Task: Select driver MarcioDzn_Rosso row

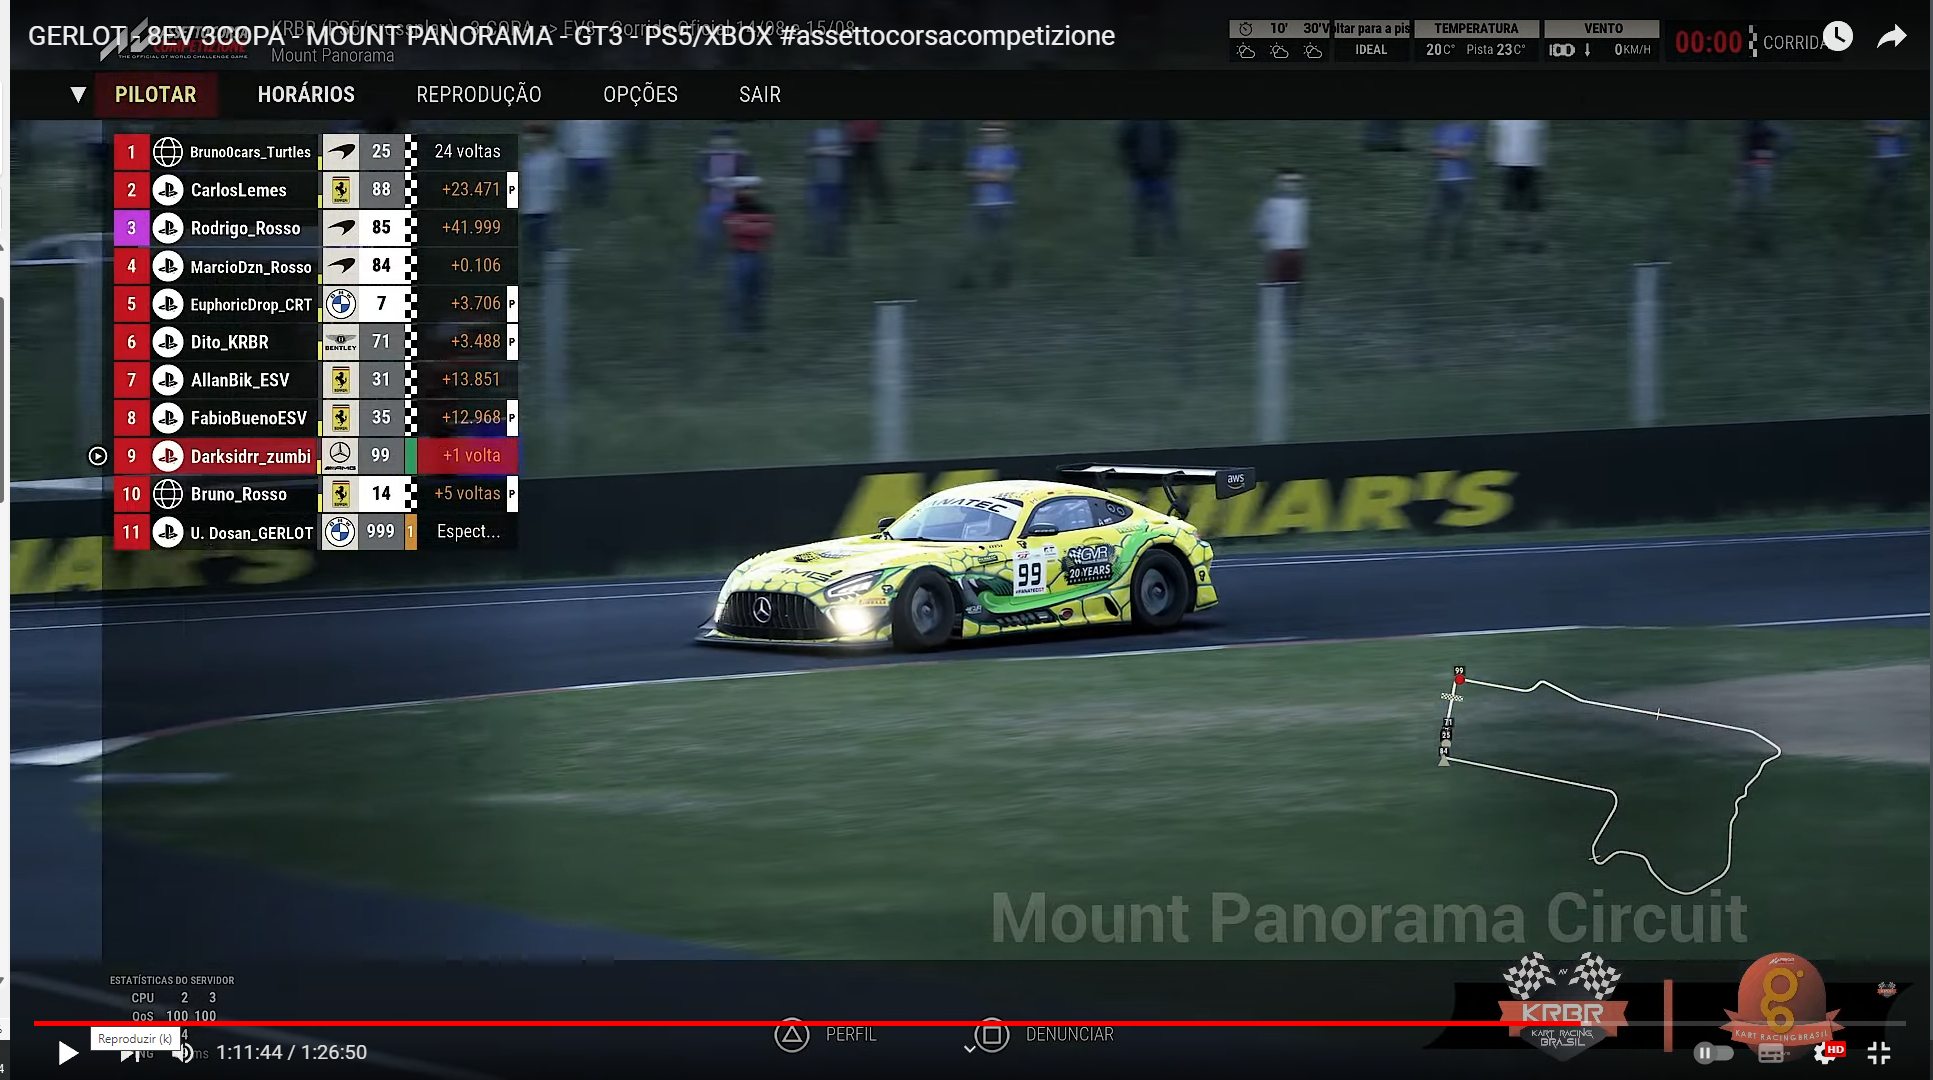Action: [315, 266]
